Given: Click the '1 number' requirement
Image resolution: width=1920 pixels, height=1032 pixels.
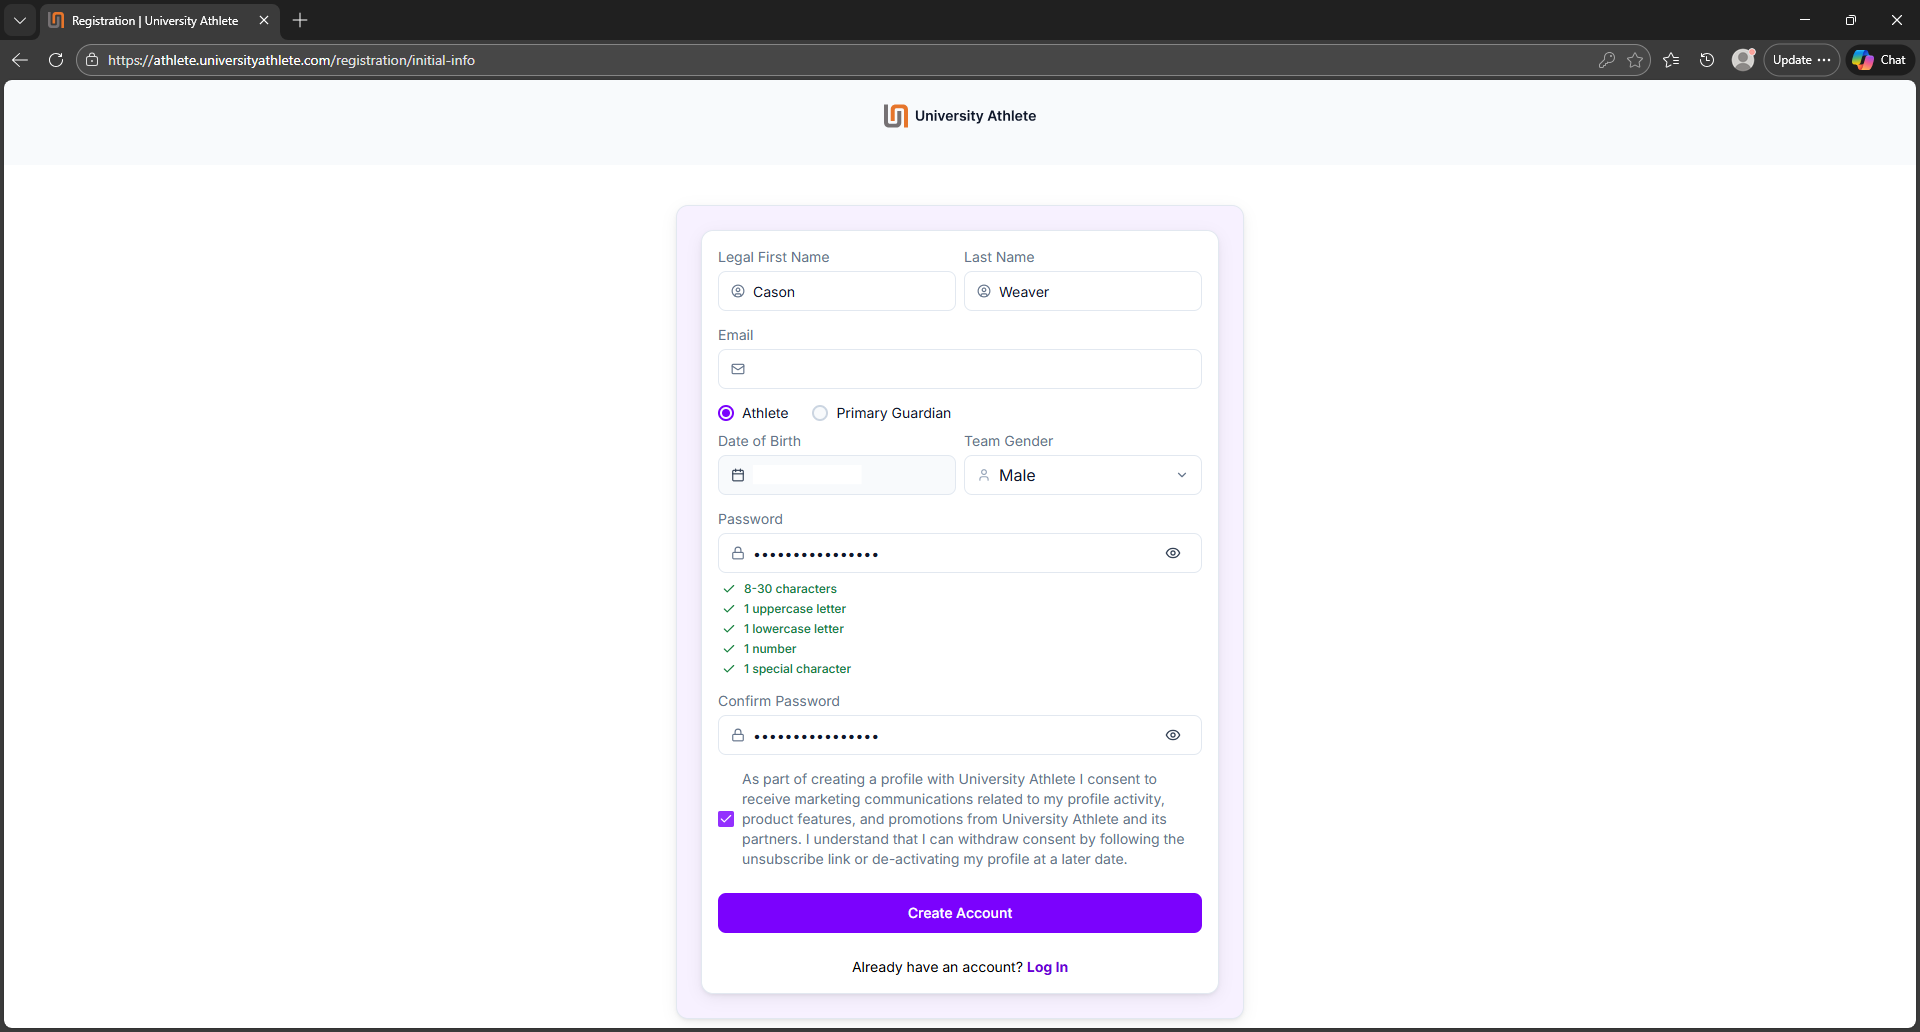Looking at the screenshot, I should click(x=770, y=649).
